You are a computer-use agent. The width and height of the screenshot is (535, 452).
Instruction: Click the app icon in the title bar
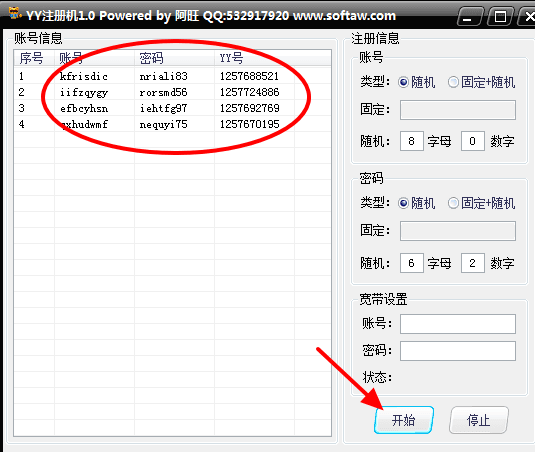point(15,14)
